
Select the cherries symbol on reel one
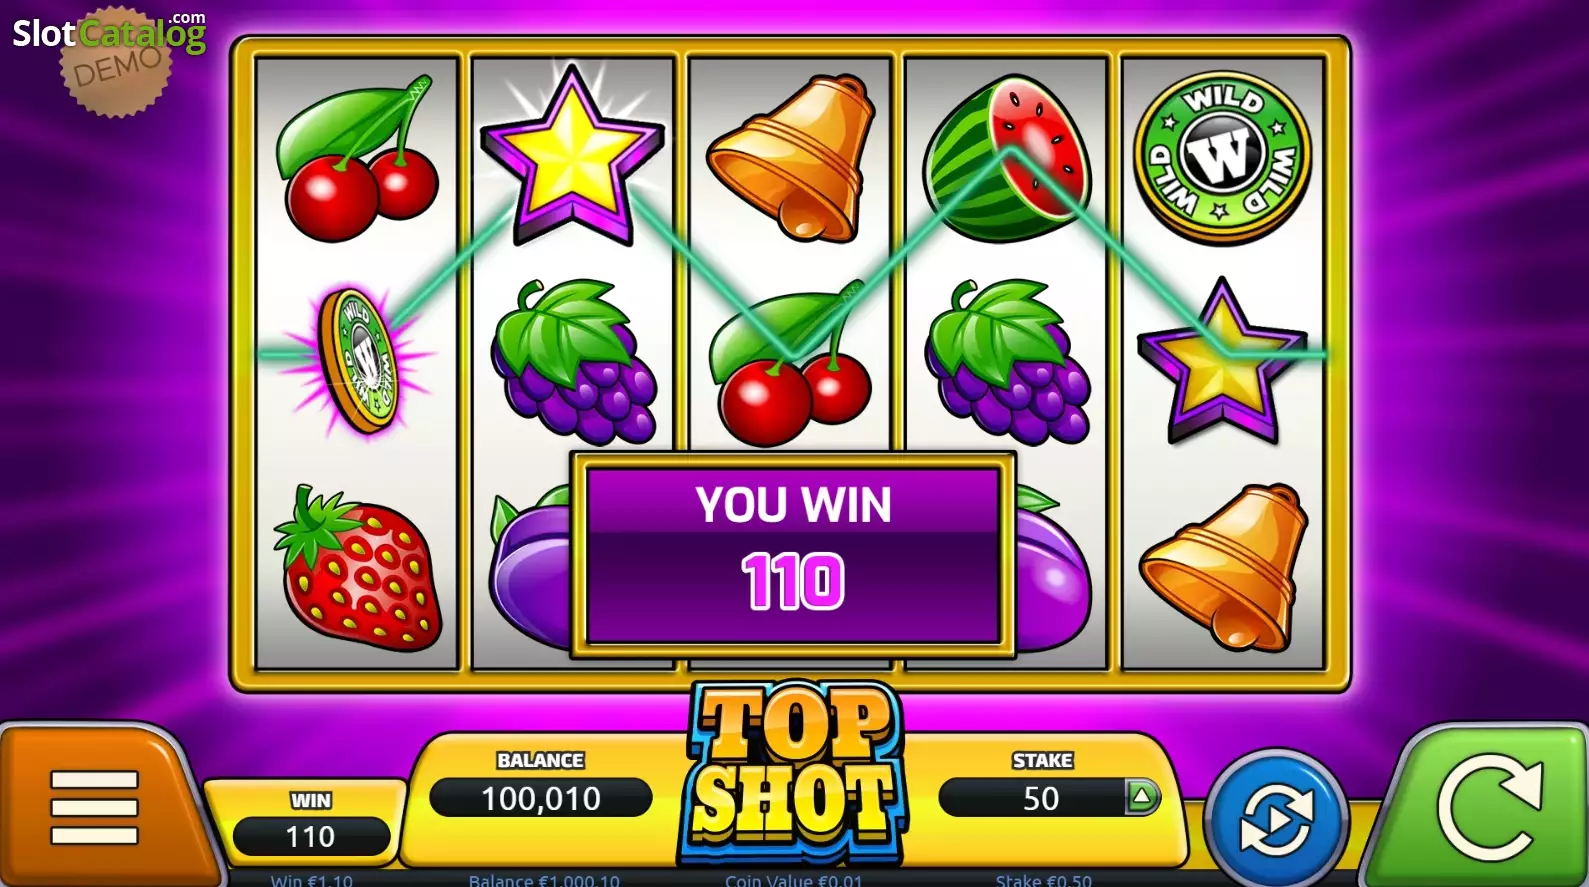pyautogui.click(x=357, y=160)
